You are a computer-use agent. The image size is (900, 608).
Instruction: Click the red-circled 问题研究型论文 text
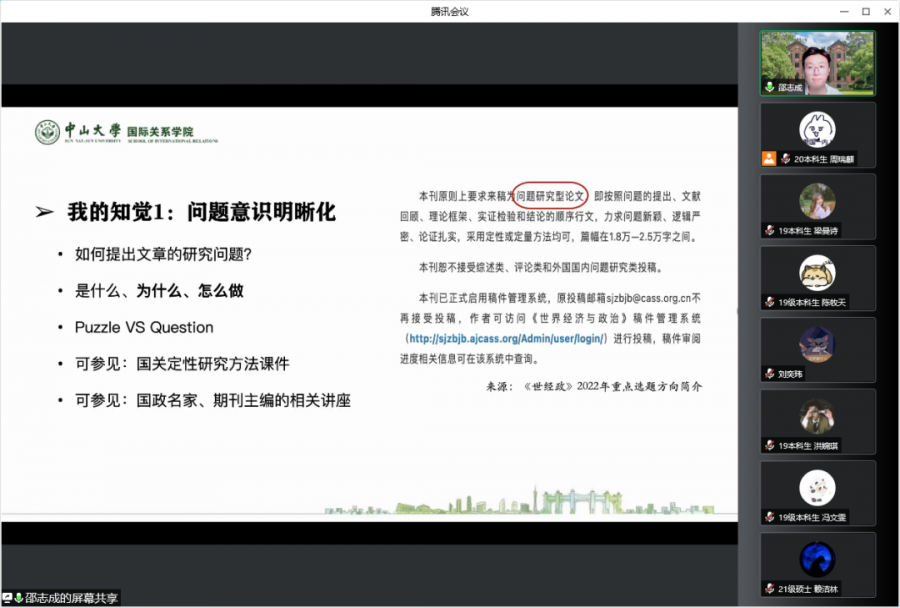click(550, 195)
